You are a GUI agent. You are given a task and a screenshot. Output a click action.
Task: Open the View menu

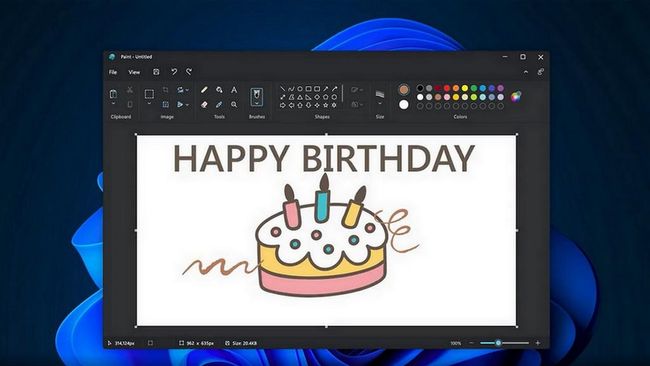coord(134,72)
